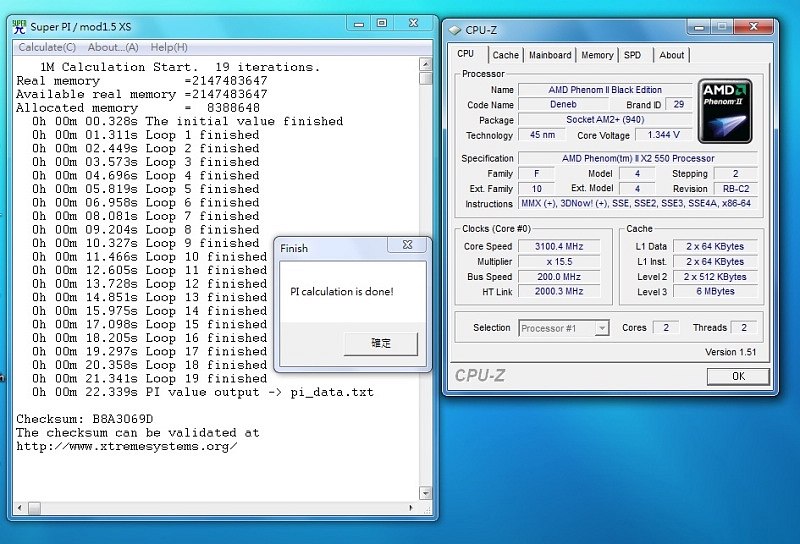Image resolution: width=800 pixels, height=544 pixels.
Task: Open the About...(A) menu in Super PI
Action: [113, 47]
